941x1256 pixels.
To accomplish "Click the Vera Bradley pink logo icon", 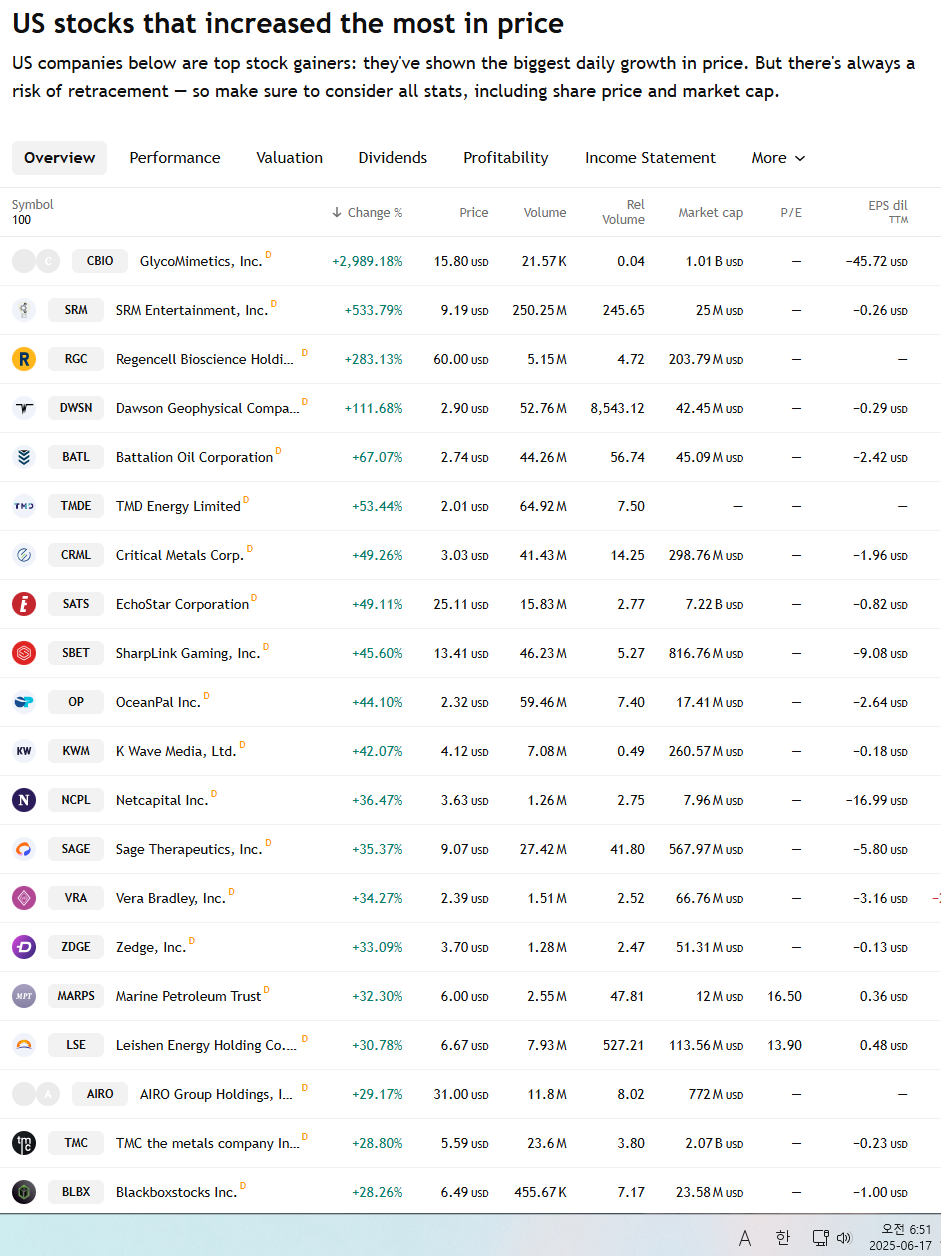I will [x=24, y=898].
